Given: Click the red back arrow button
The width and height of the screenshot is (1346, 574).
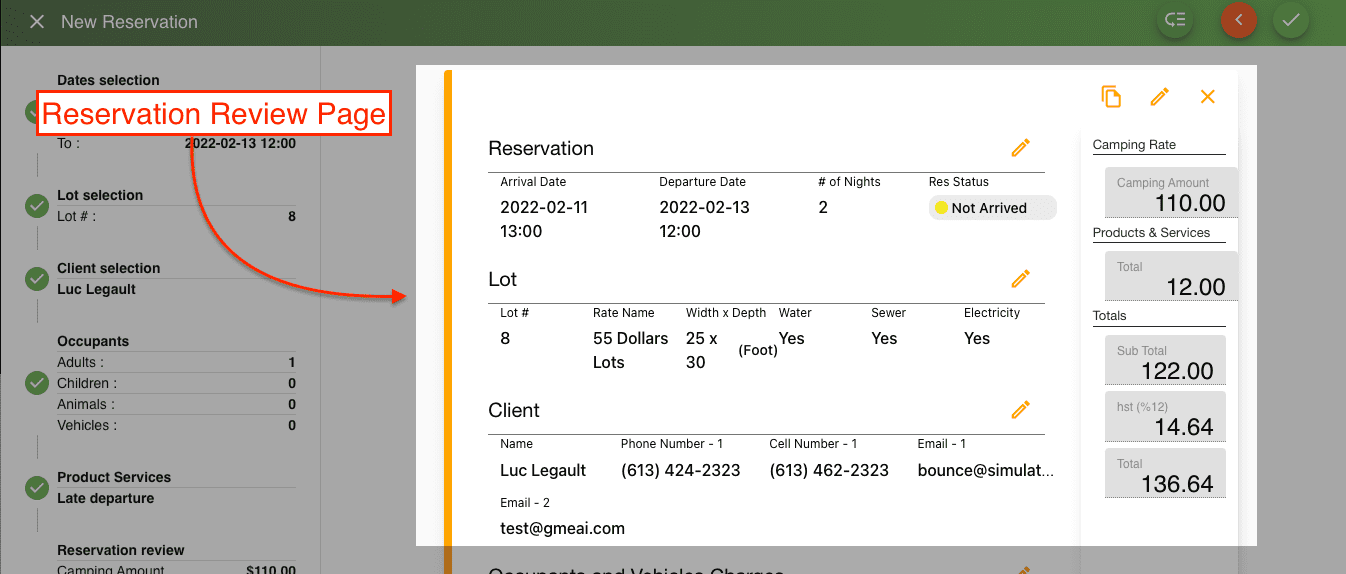Looking at the screenshot, I should pyautogui.click(x=1239, y=20).
